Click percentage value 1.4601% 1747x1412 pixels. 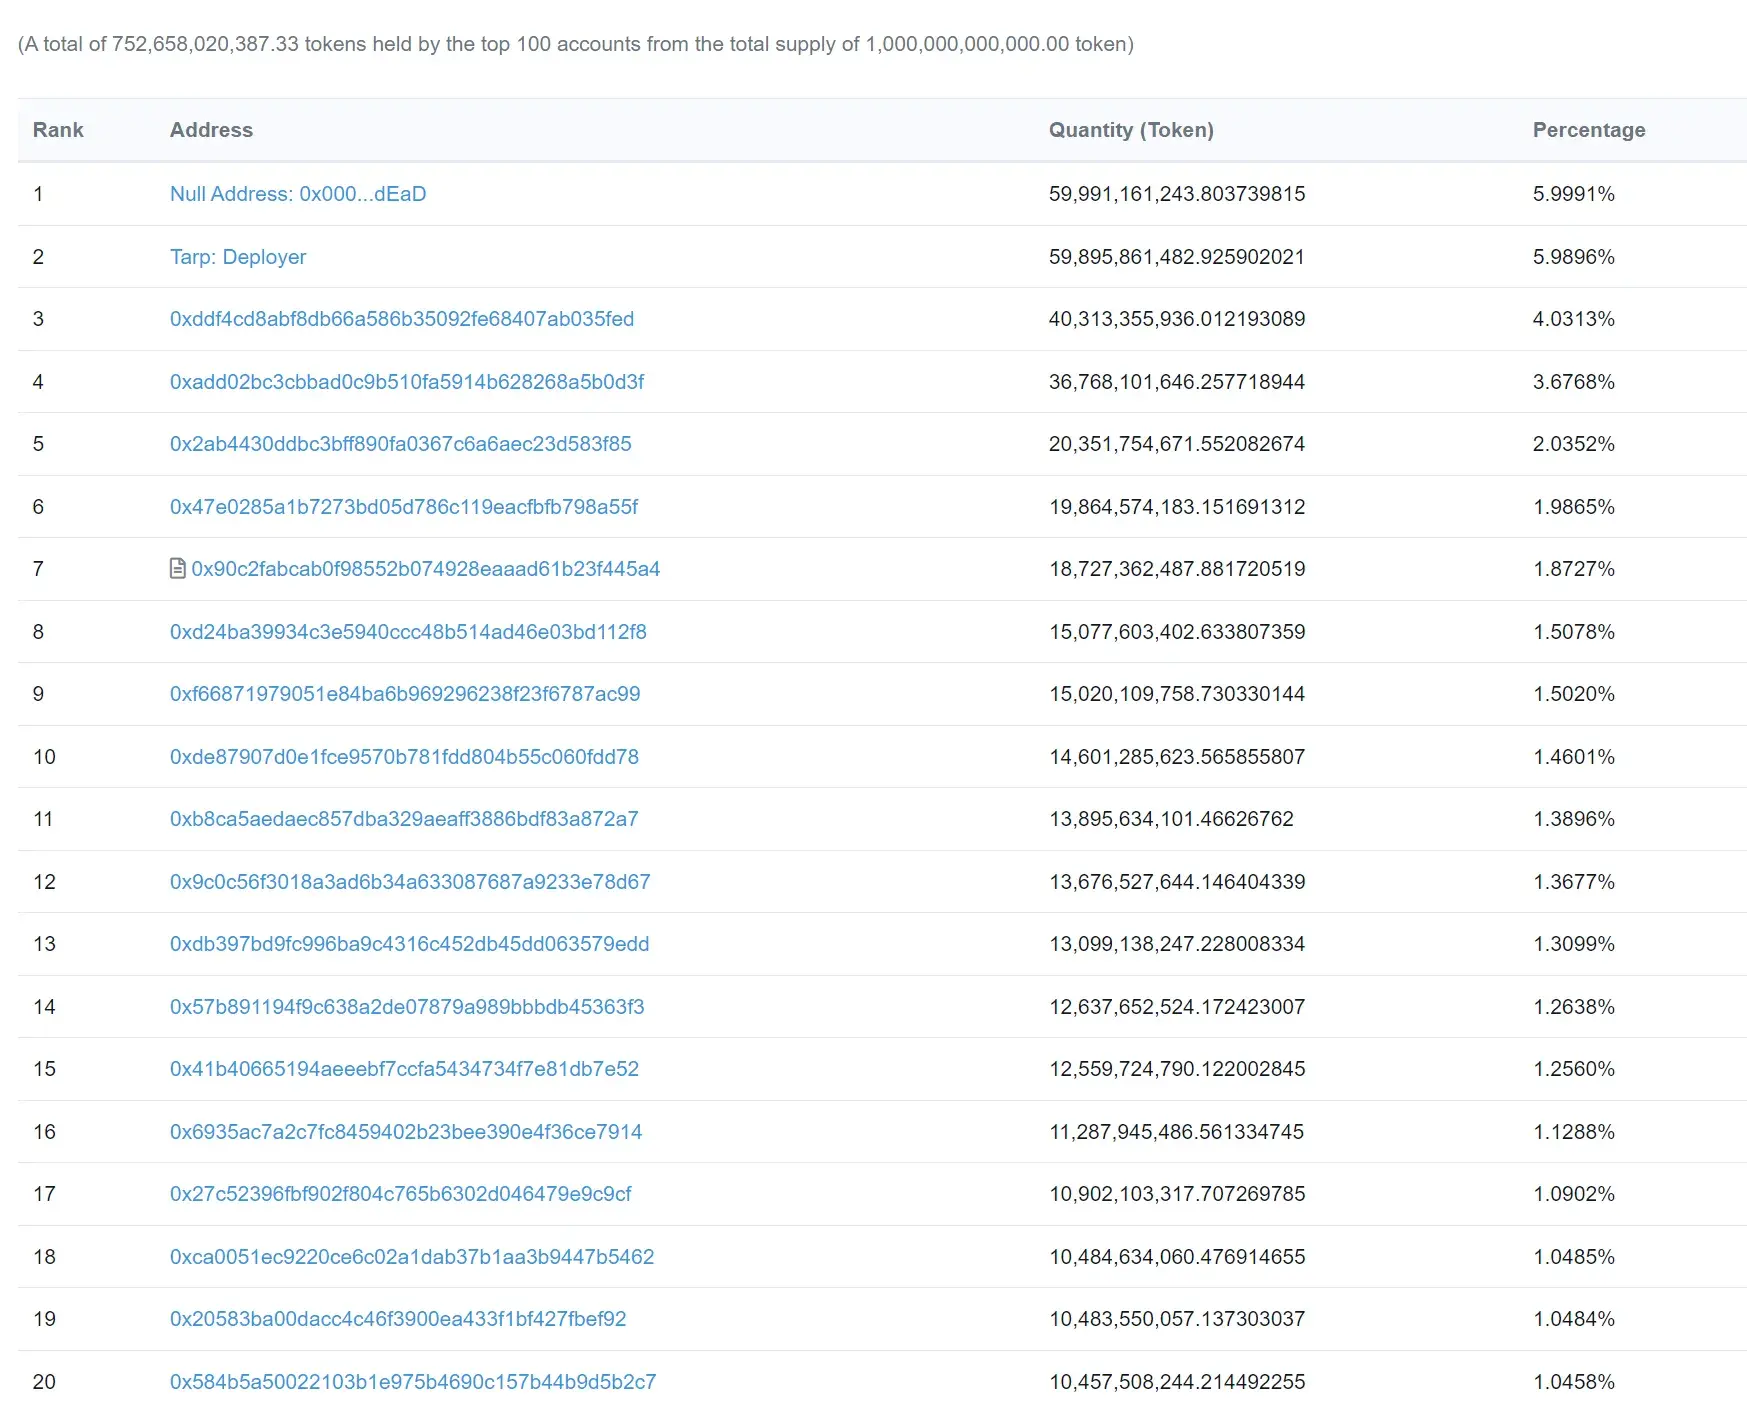[1574, 757]
